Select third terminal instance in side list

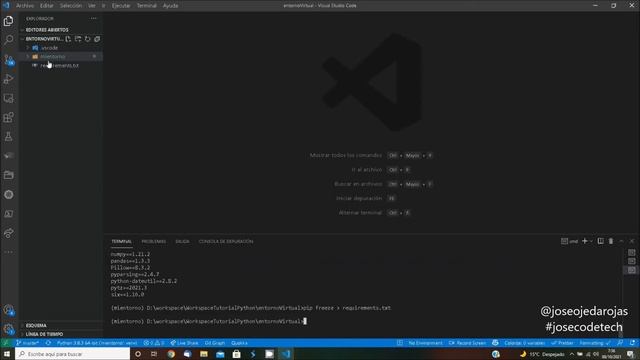tap(631, 270)
